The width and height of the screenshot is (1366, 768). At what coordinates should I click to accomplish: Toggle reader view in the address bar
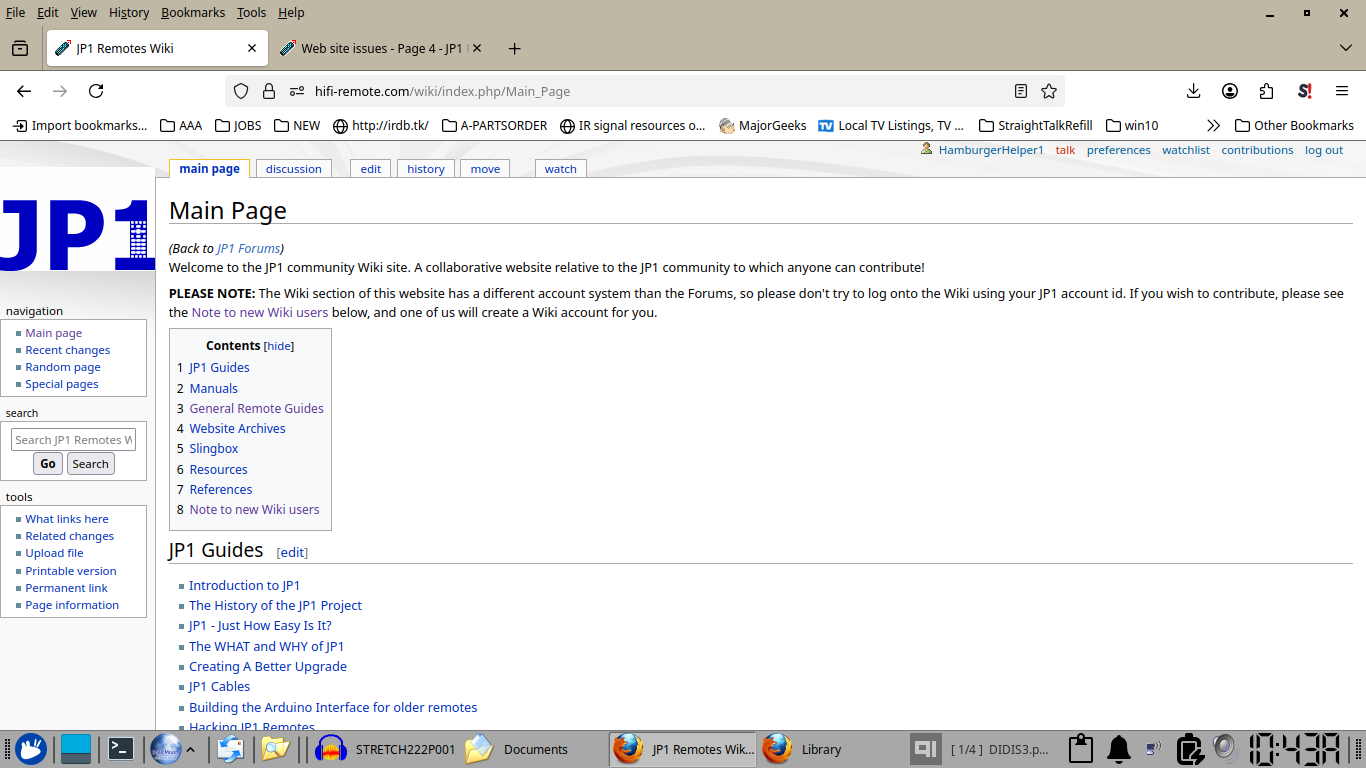point(1020,90)
